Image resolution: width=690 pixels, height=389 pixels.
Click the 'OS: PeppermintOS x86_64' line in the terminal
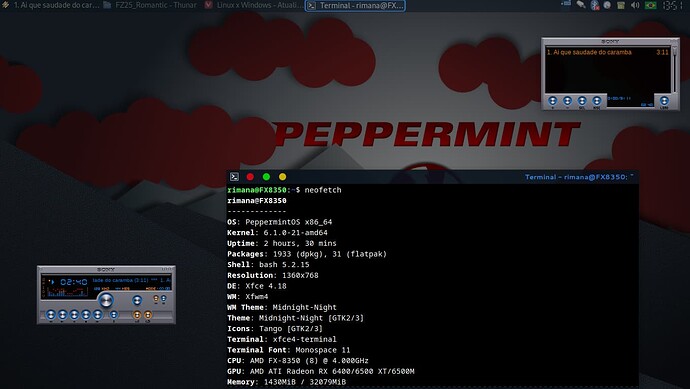(279, 222)
